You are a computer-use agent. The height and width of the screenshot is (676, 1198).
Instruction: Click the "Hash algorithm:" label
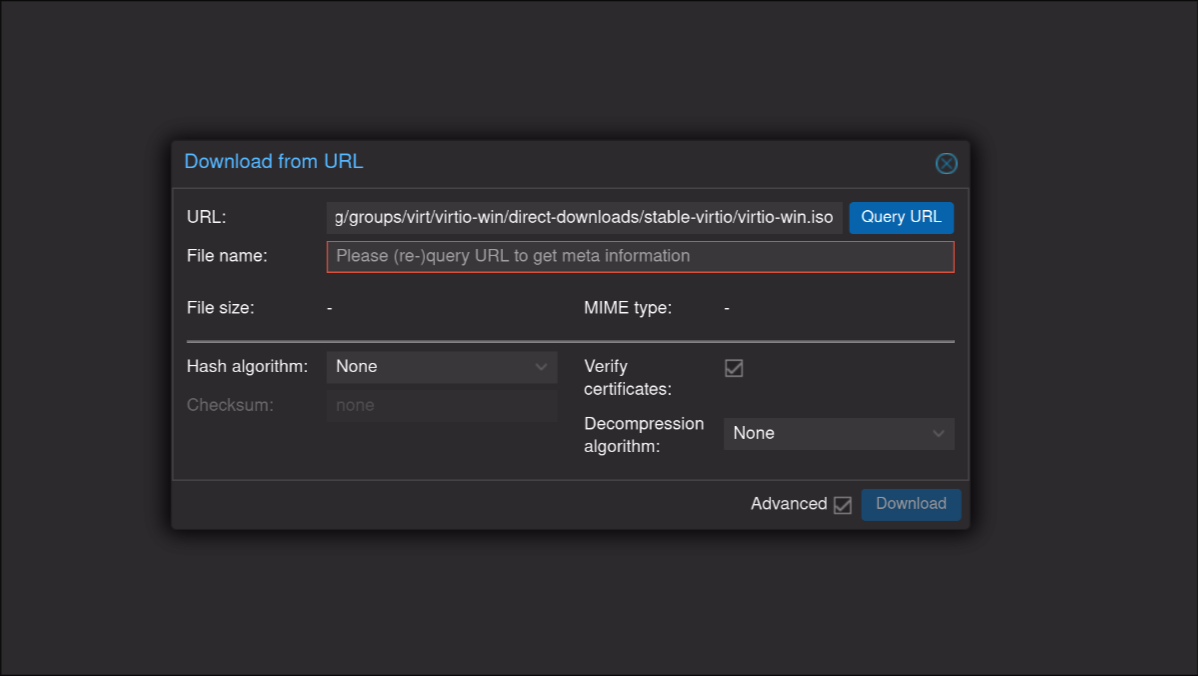click(246, 367)
